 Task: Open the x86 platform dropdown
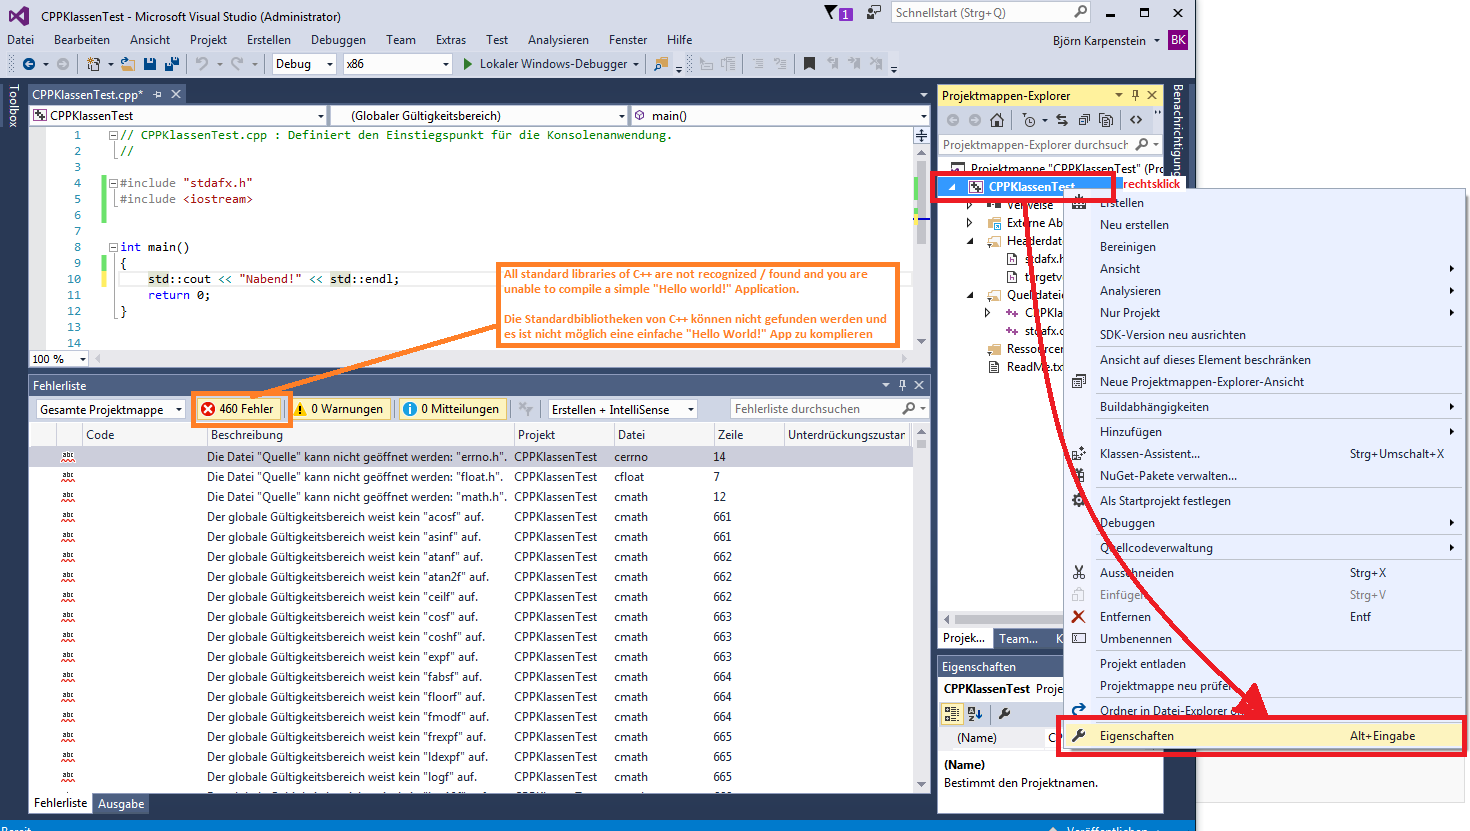point(397,64)
